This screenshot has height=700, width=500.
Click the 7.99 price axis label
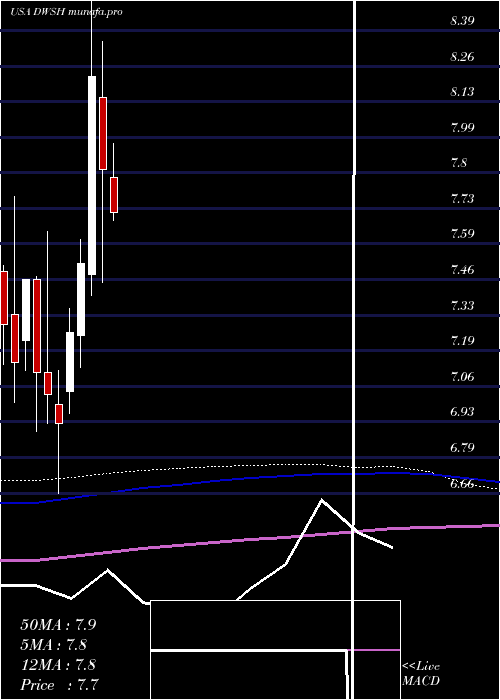462,128
